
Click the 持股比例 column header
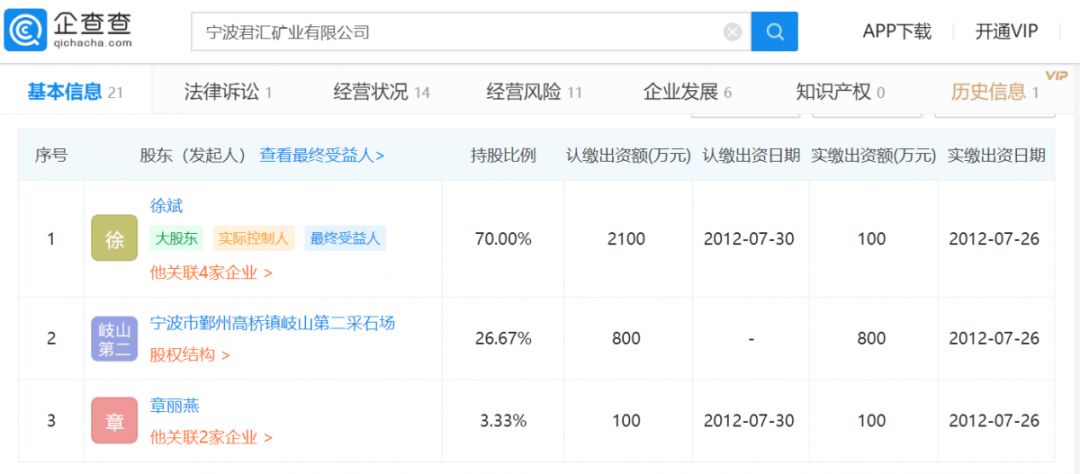coord(503,156)
